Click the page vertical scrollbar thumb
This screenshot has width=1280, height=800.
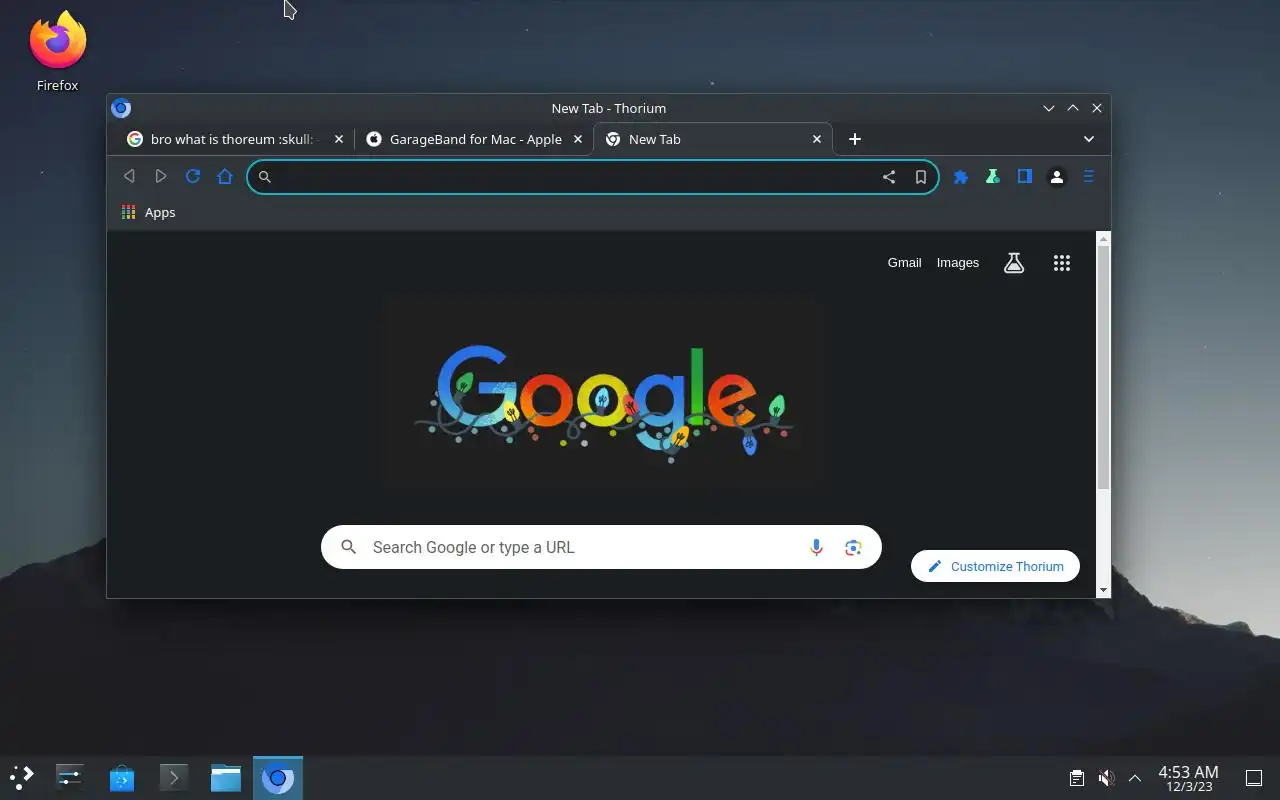click(x=1104, y=367)
